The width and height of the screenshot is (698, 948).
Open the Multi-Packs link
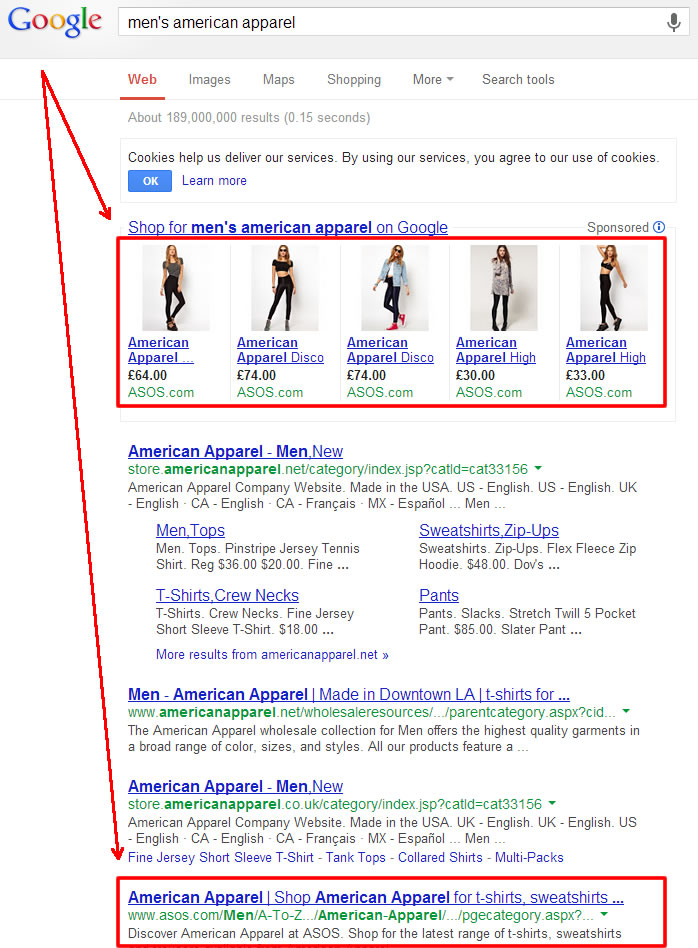[x=529, y=858]
